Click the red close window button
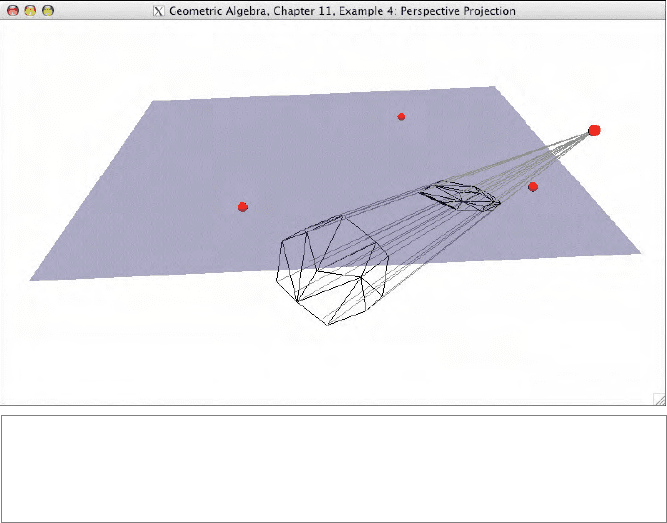Image resolution: width=667 pixels, height=523 pixels. tap(13, 11)
